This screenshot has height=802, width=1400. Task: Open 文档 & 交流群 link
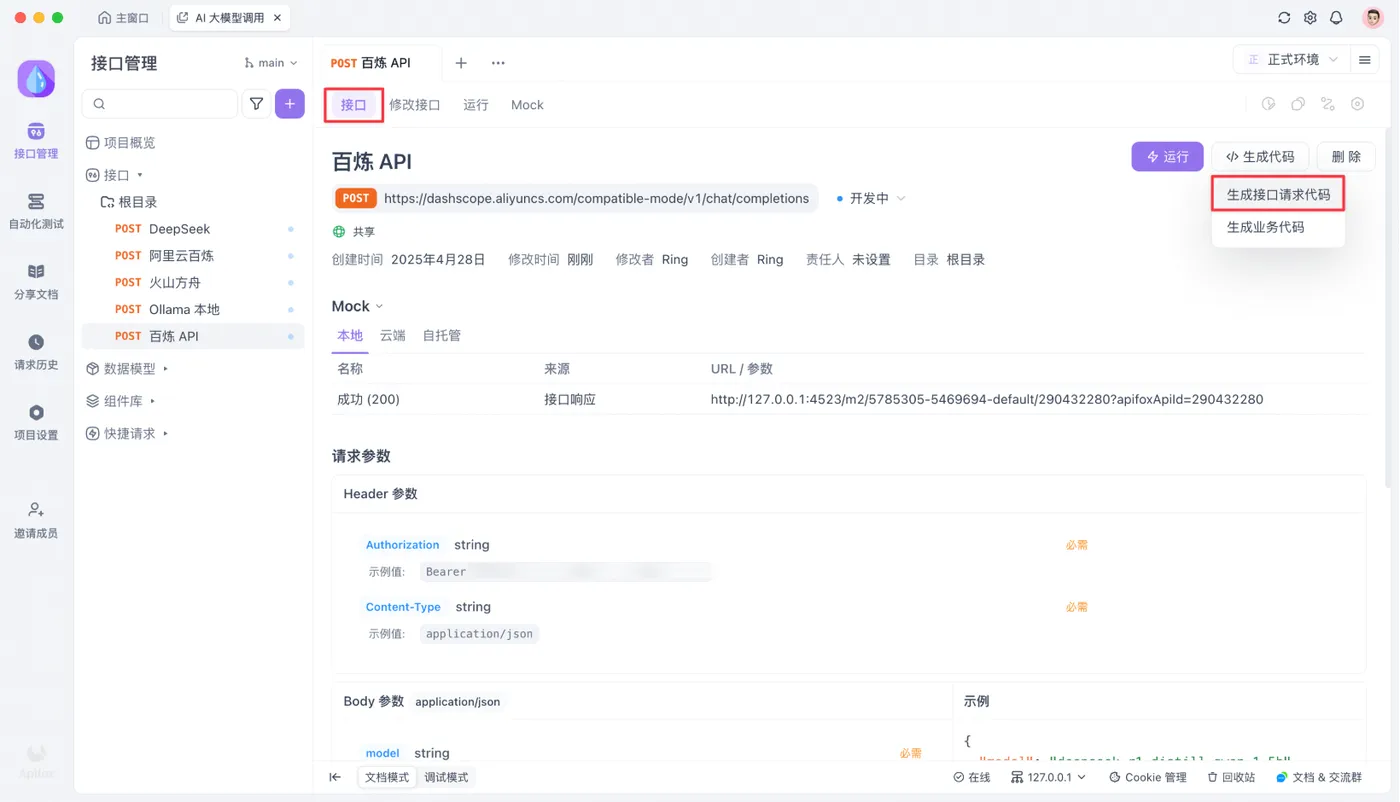point(1319,777)
